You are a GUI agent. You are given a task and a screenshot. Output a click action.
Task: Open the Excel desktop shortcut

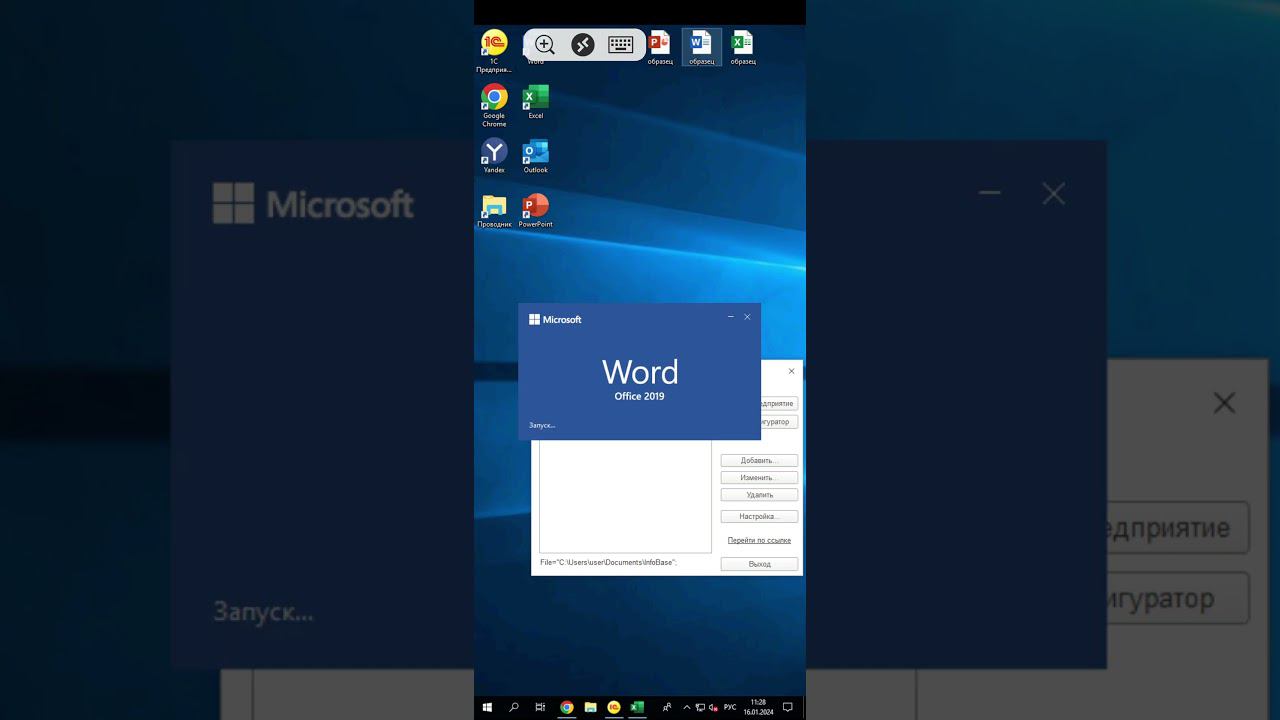pos(536,102)
